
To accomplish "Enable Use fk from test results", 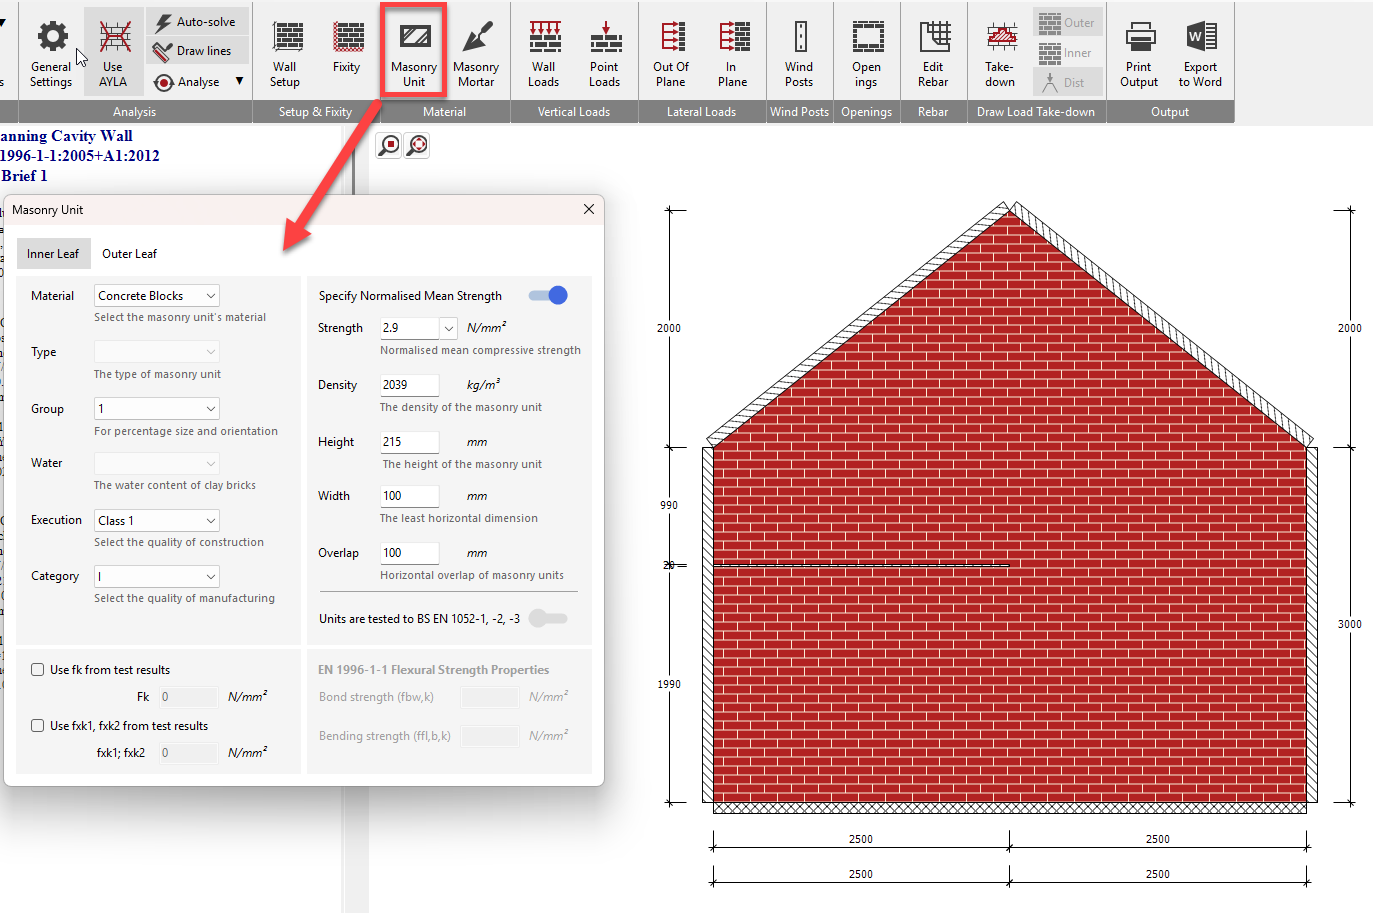I will 37,669.
